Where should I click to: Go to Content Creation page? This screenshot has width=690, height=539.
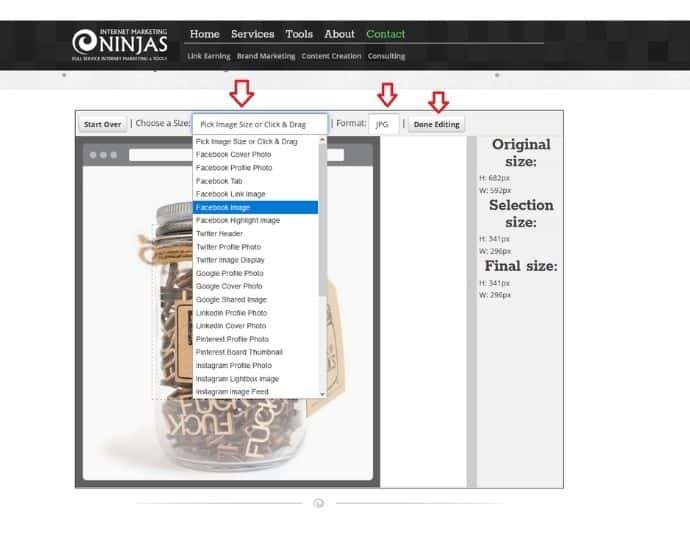coord(331,56)
